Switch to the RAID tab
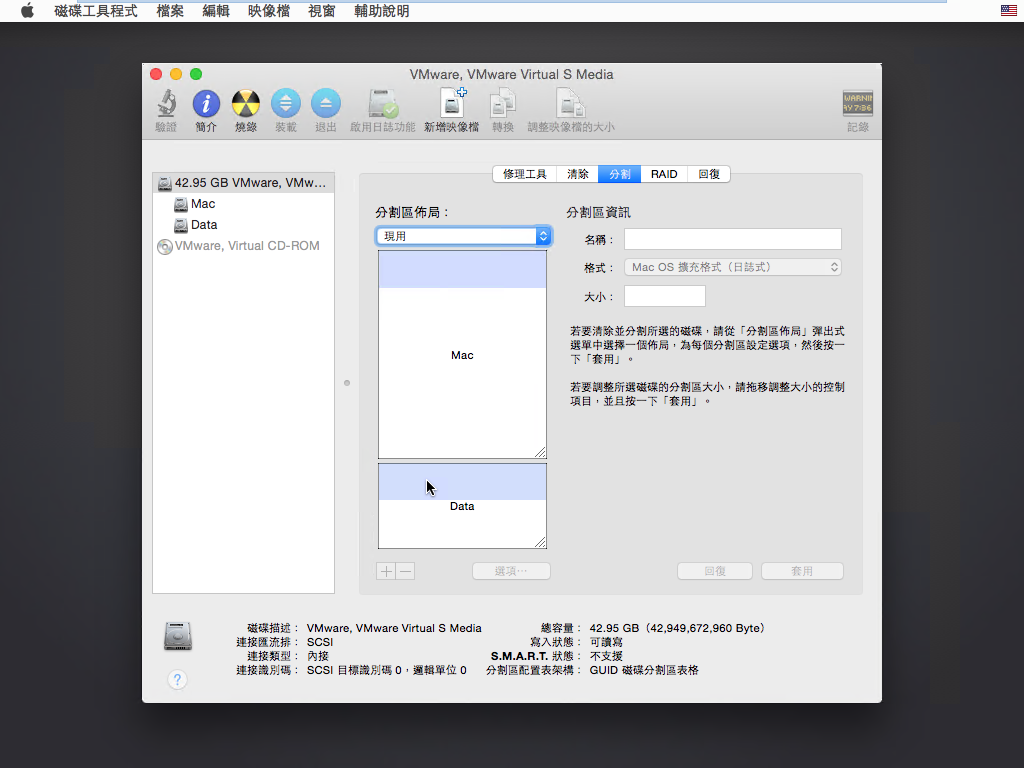Viewport: 1024px width, 768px height. point(664,174)
